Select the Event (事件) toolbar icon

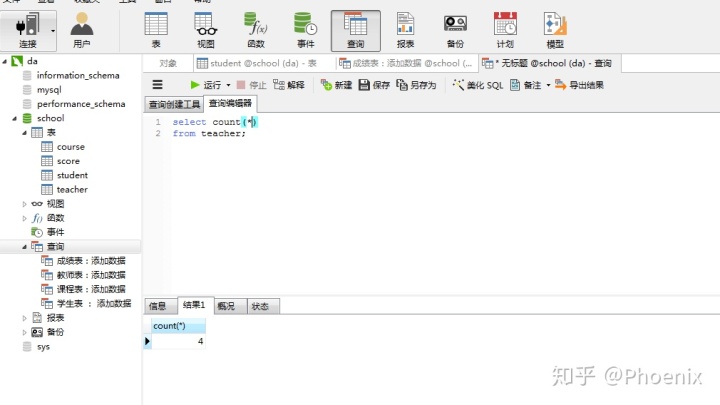305,30
